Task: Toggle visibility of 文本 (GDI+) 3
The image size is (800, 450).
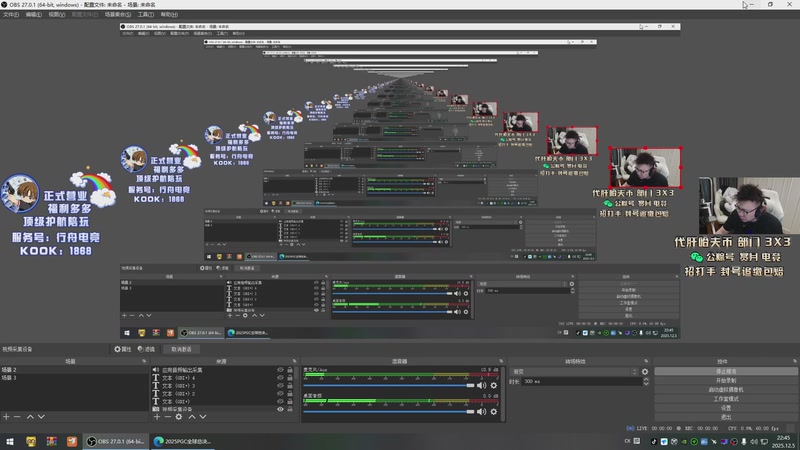Action: click(x=280, y=386)
